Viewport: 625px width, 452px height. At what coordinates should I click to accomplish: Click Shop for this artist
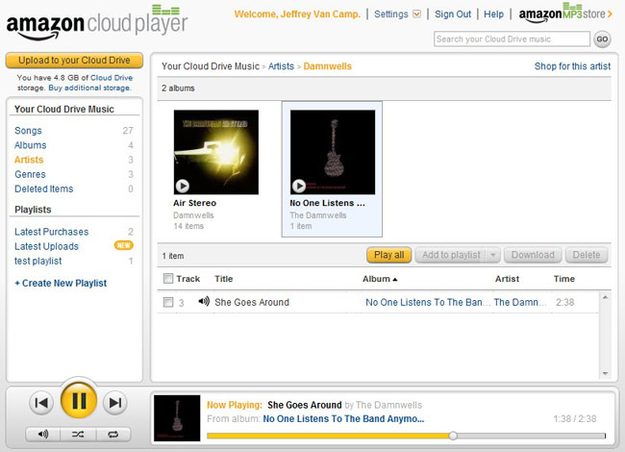(572, 66)
